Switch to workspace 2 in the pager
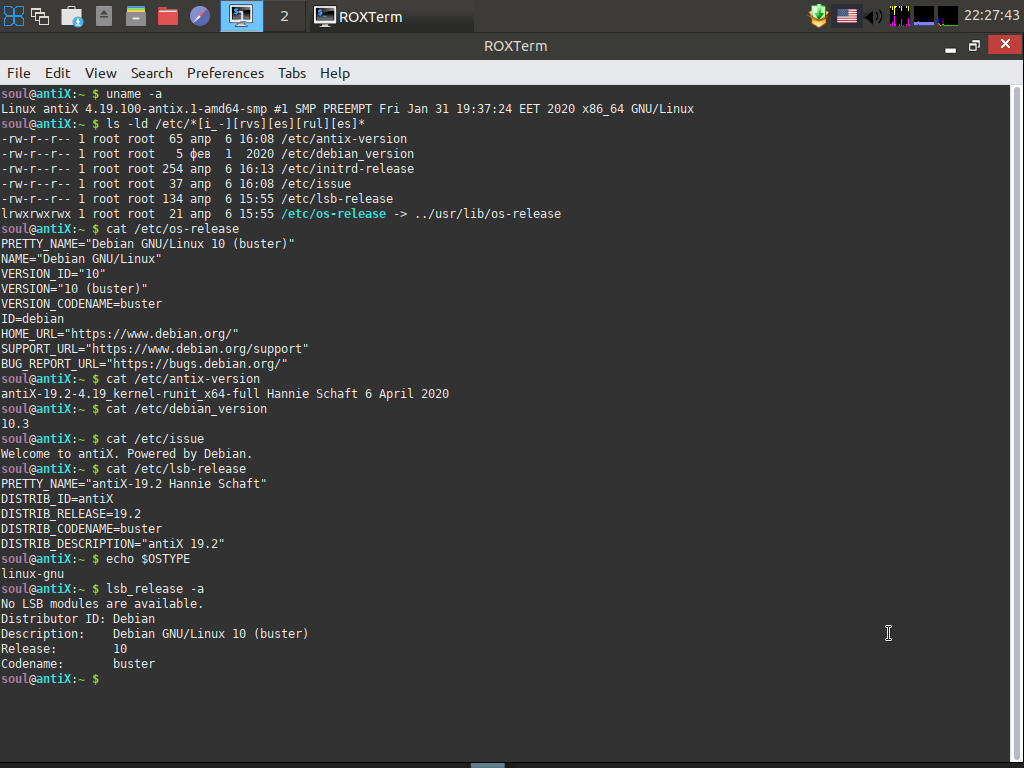Screen dimensions: 1024x768 [x=284, y=16]
